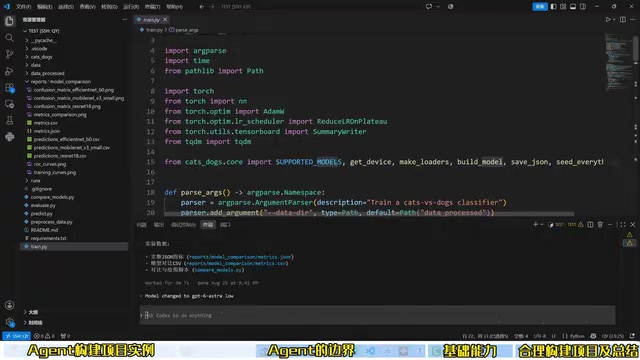Open the chat icon in title bar
This screenshot has height=360, width=640.
tap(429, 7)
